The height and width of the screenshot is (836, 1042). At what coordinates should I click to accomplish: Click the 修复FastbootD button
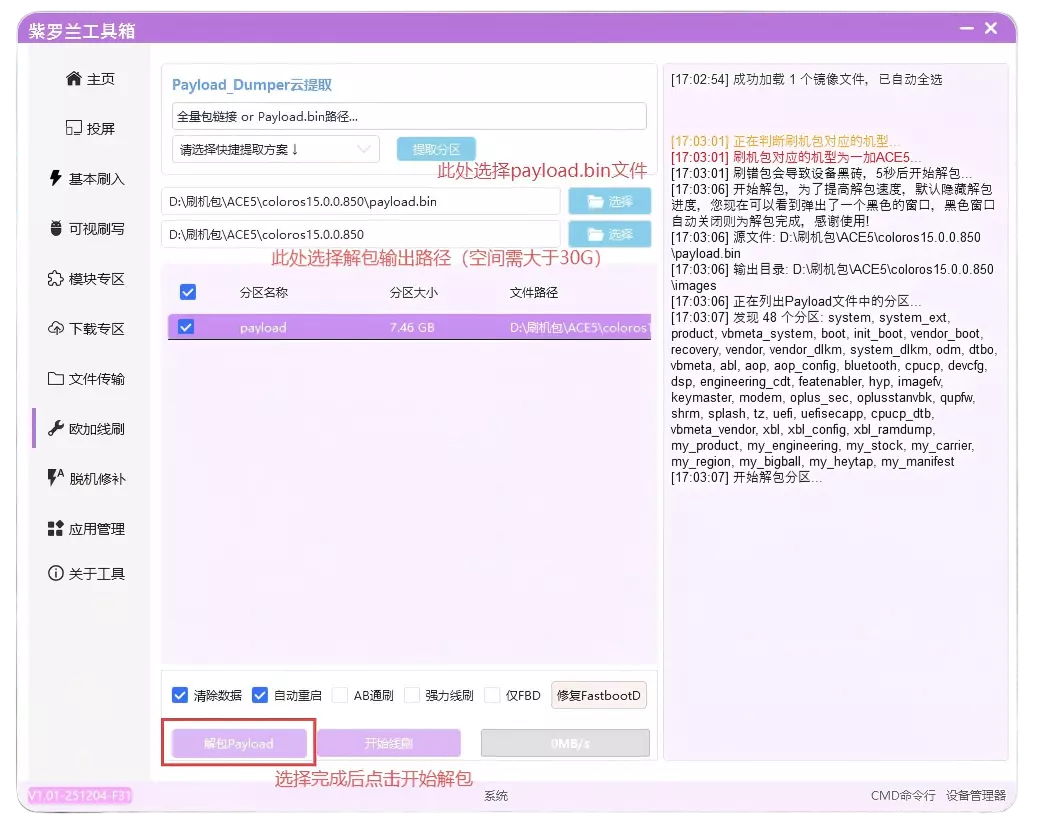pyautogui.click(x=598, y=694)
